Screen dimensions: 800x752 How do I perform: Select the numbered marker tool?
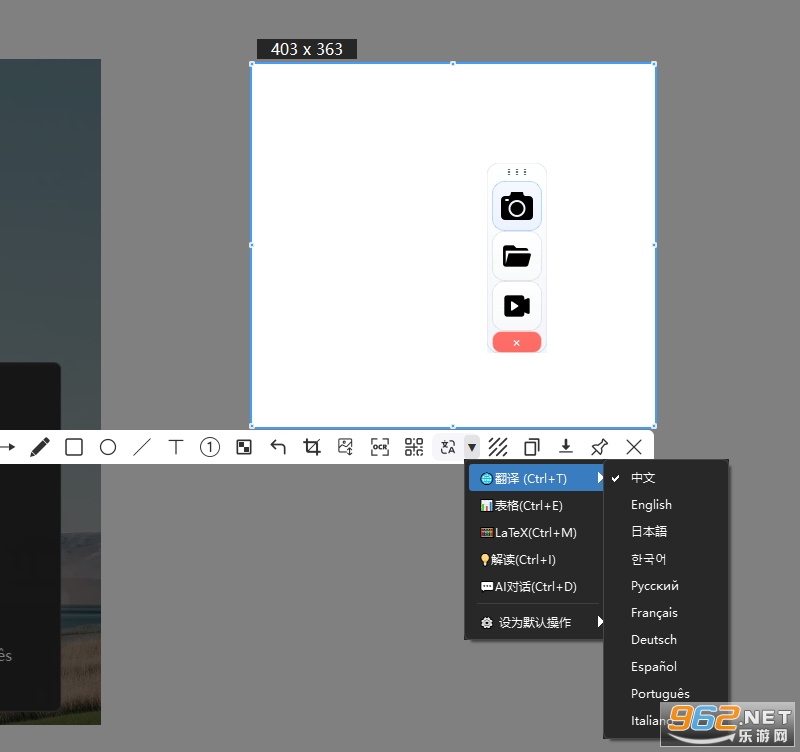coord(210,447)
